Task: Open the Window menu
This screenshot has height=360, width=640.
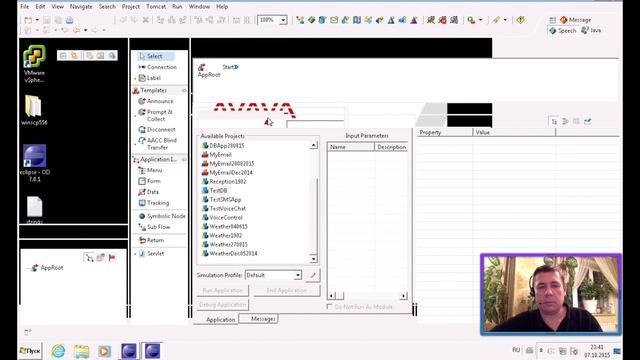Action: (199, 7)
